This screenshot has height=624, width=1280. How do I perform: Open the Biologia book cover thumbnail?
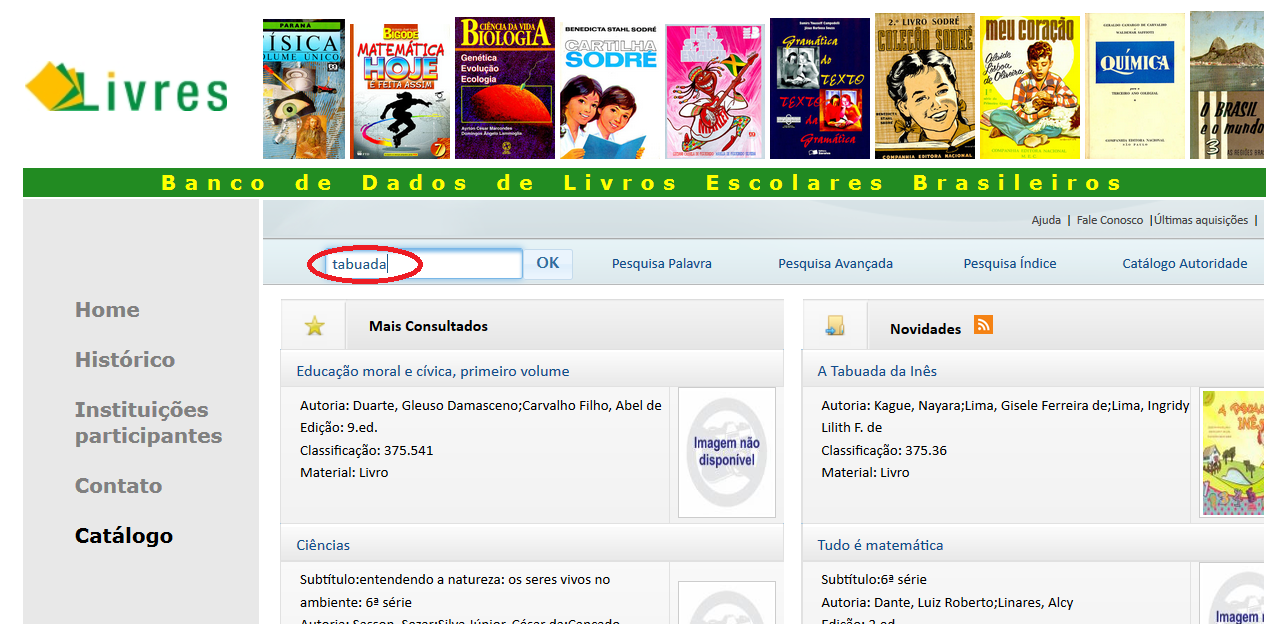pos(505,88)
